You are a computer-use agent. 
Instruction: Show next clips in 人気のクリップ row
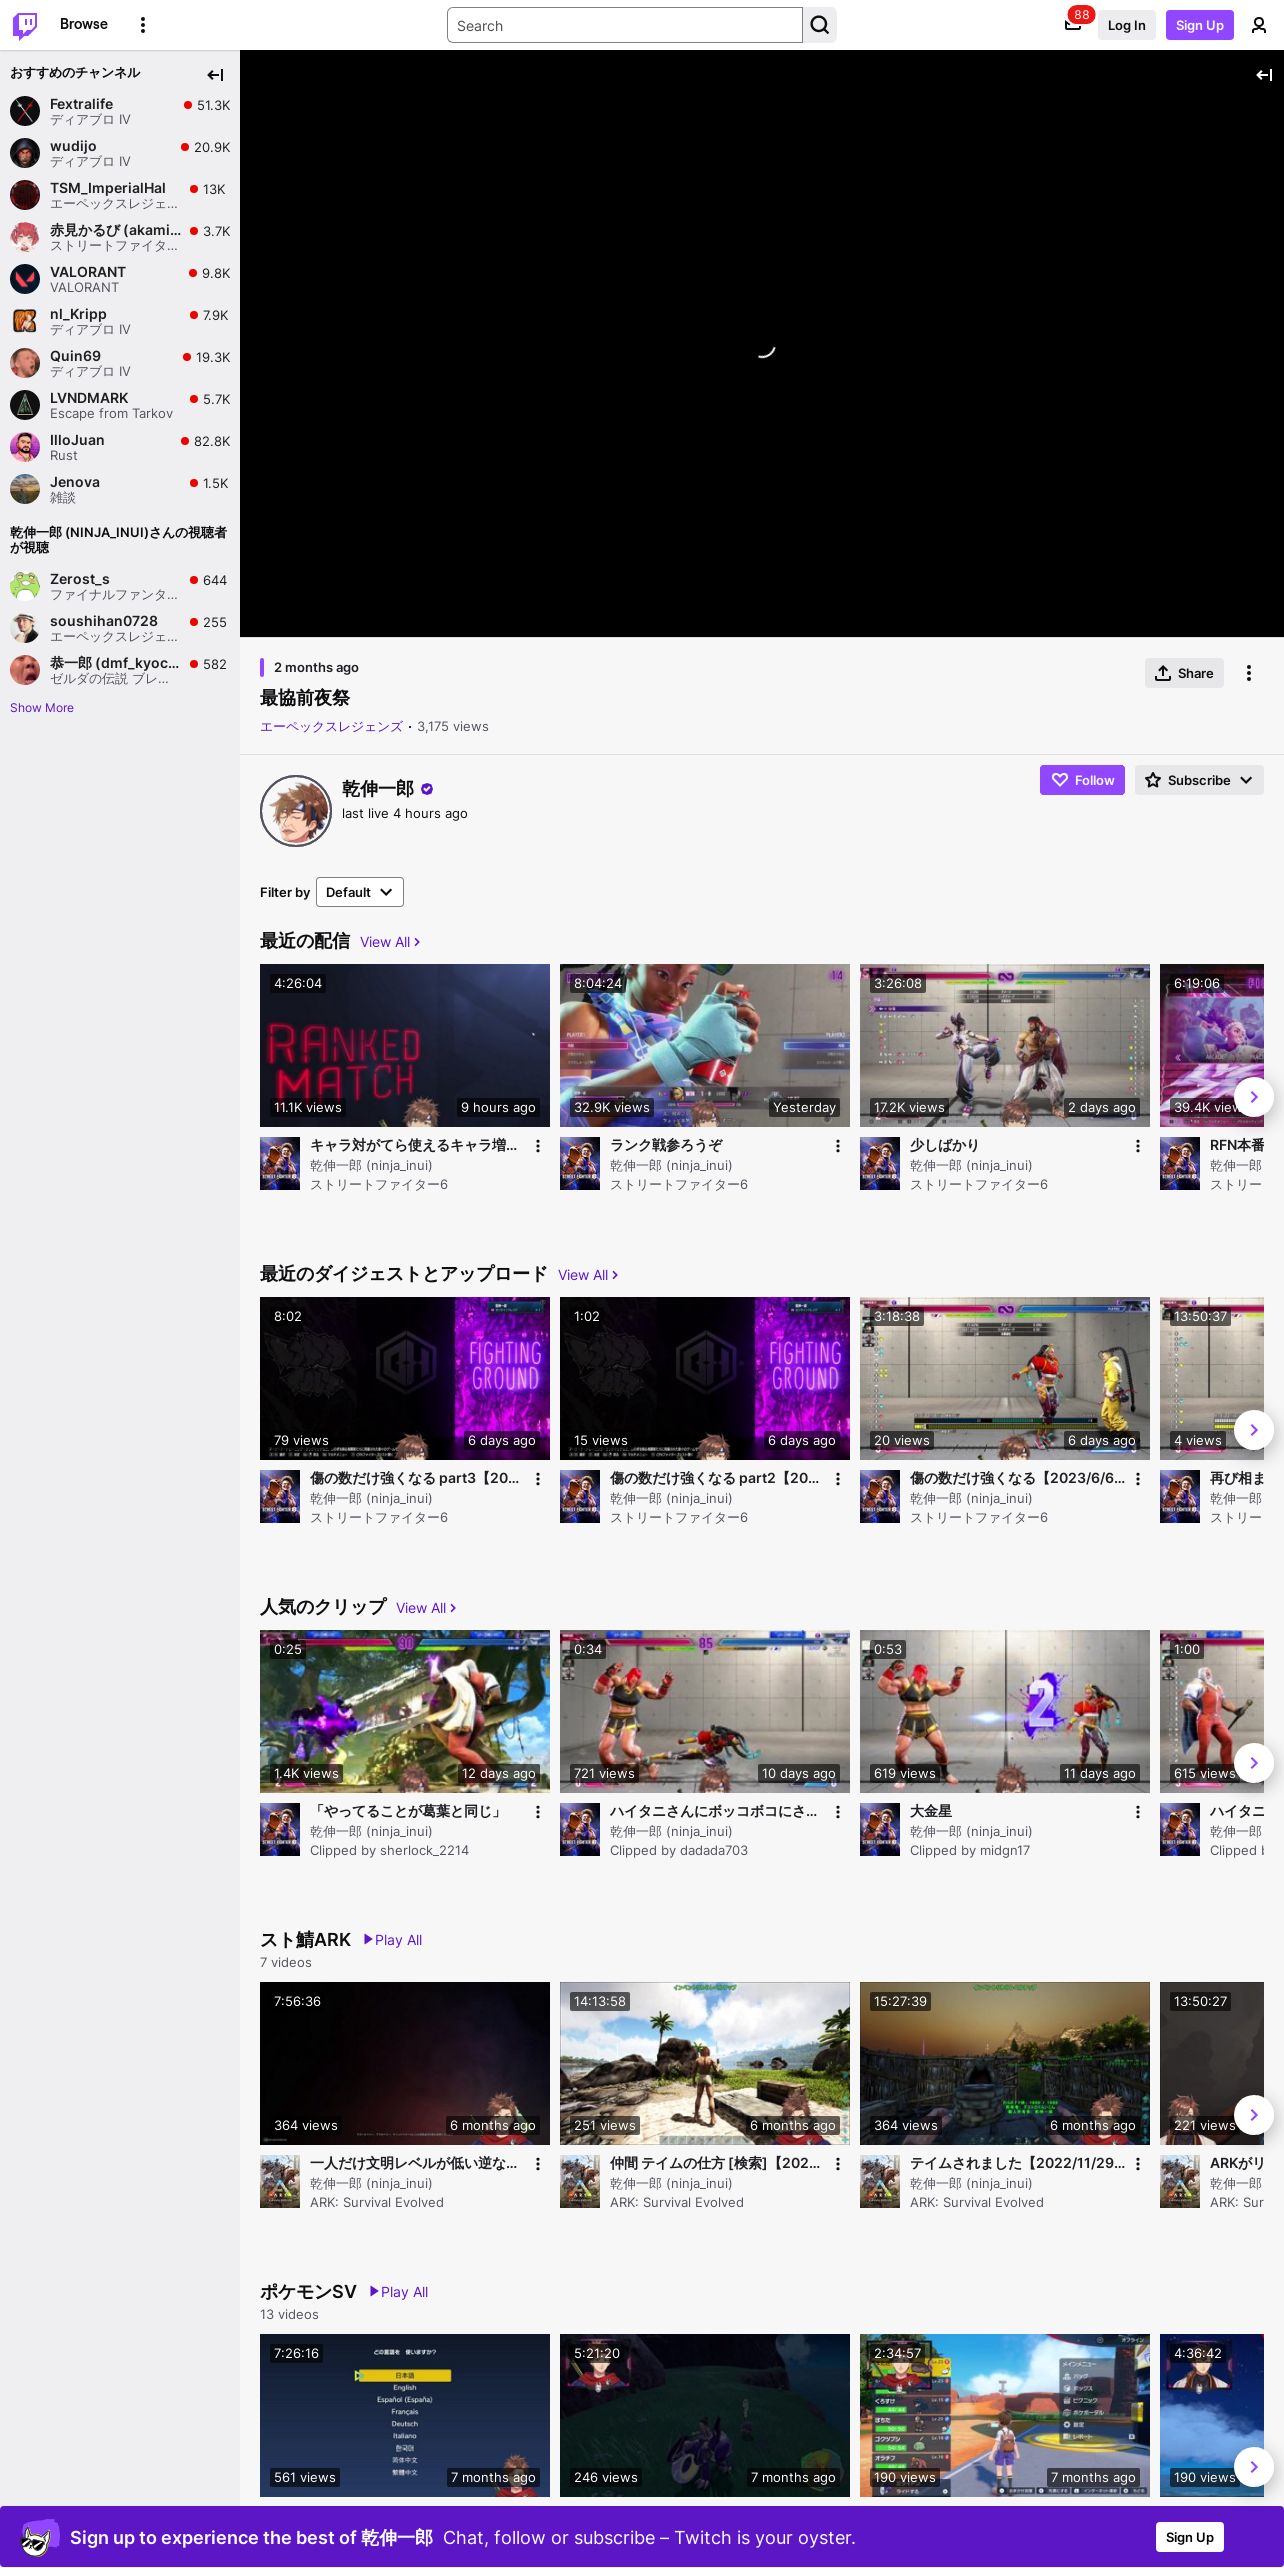coord(1254,1763)
